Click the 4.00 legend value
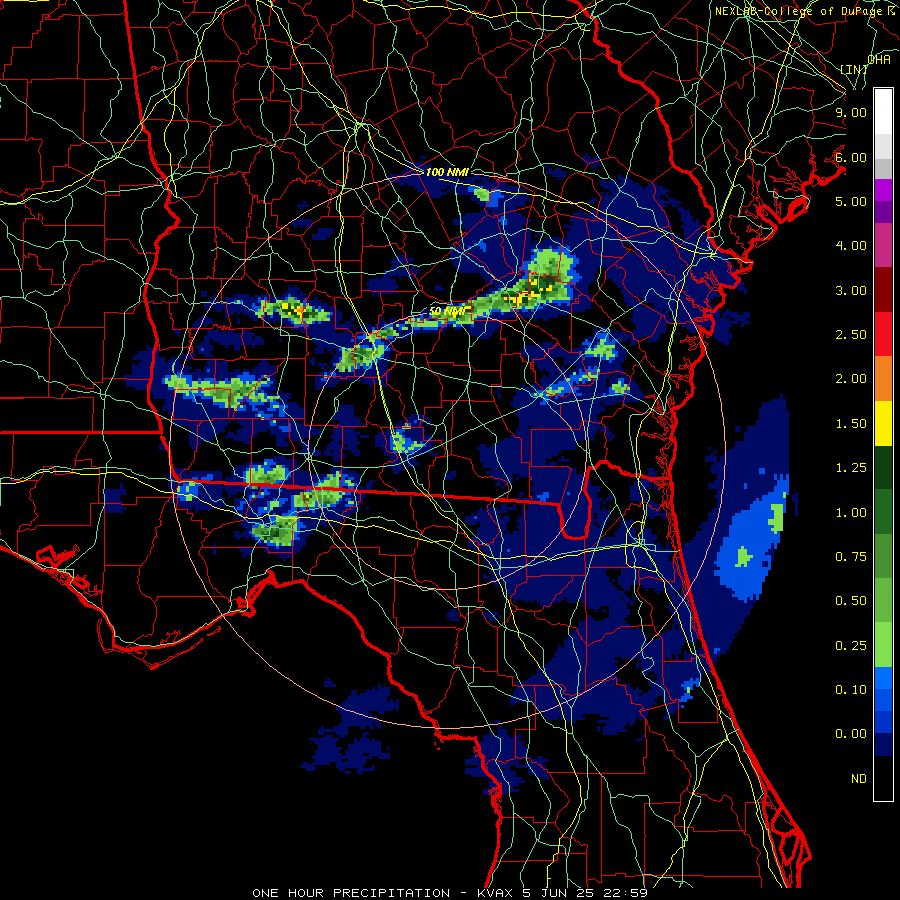This screenshot has height=900, width=900. (851, 246)
